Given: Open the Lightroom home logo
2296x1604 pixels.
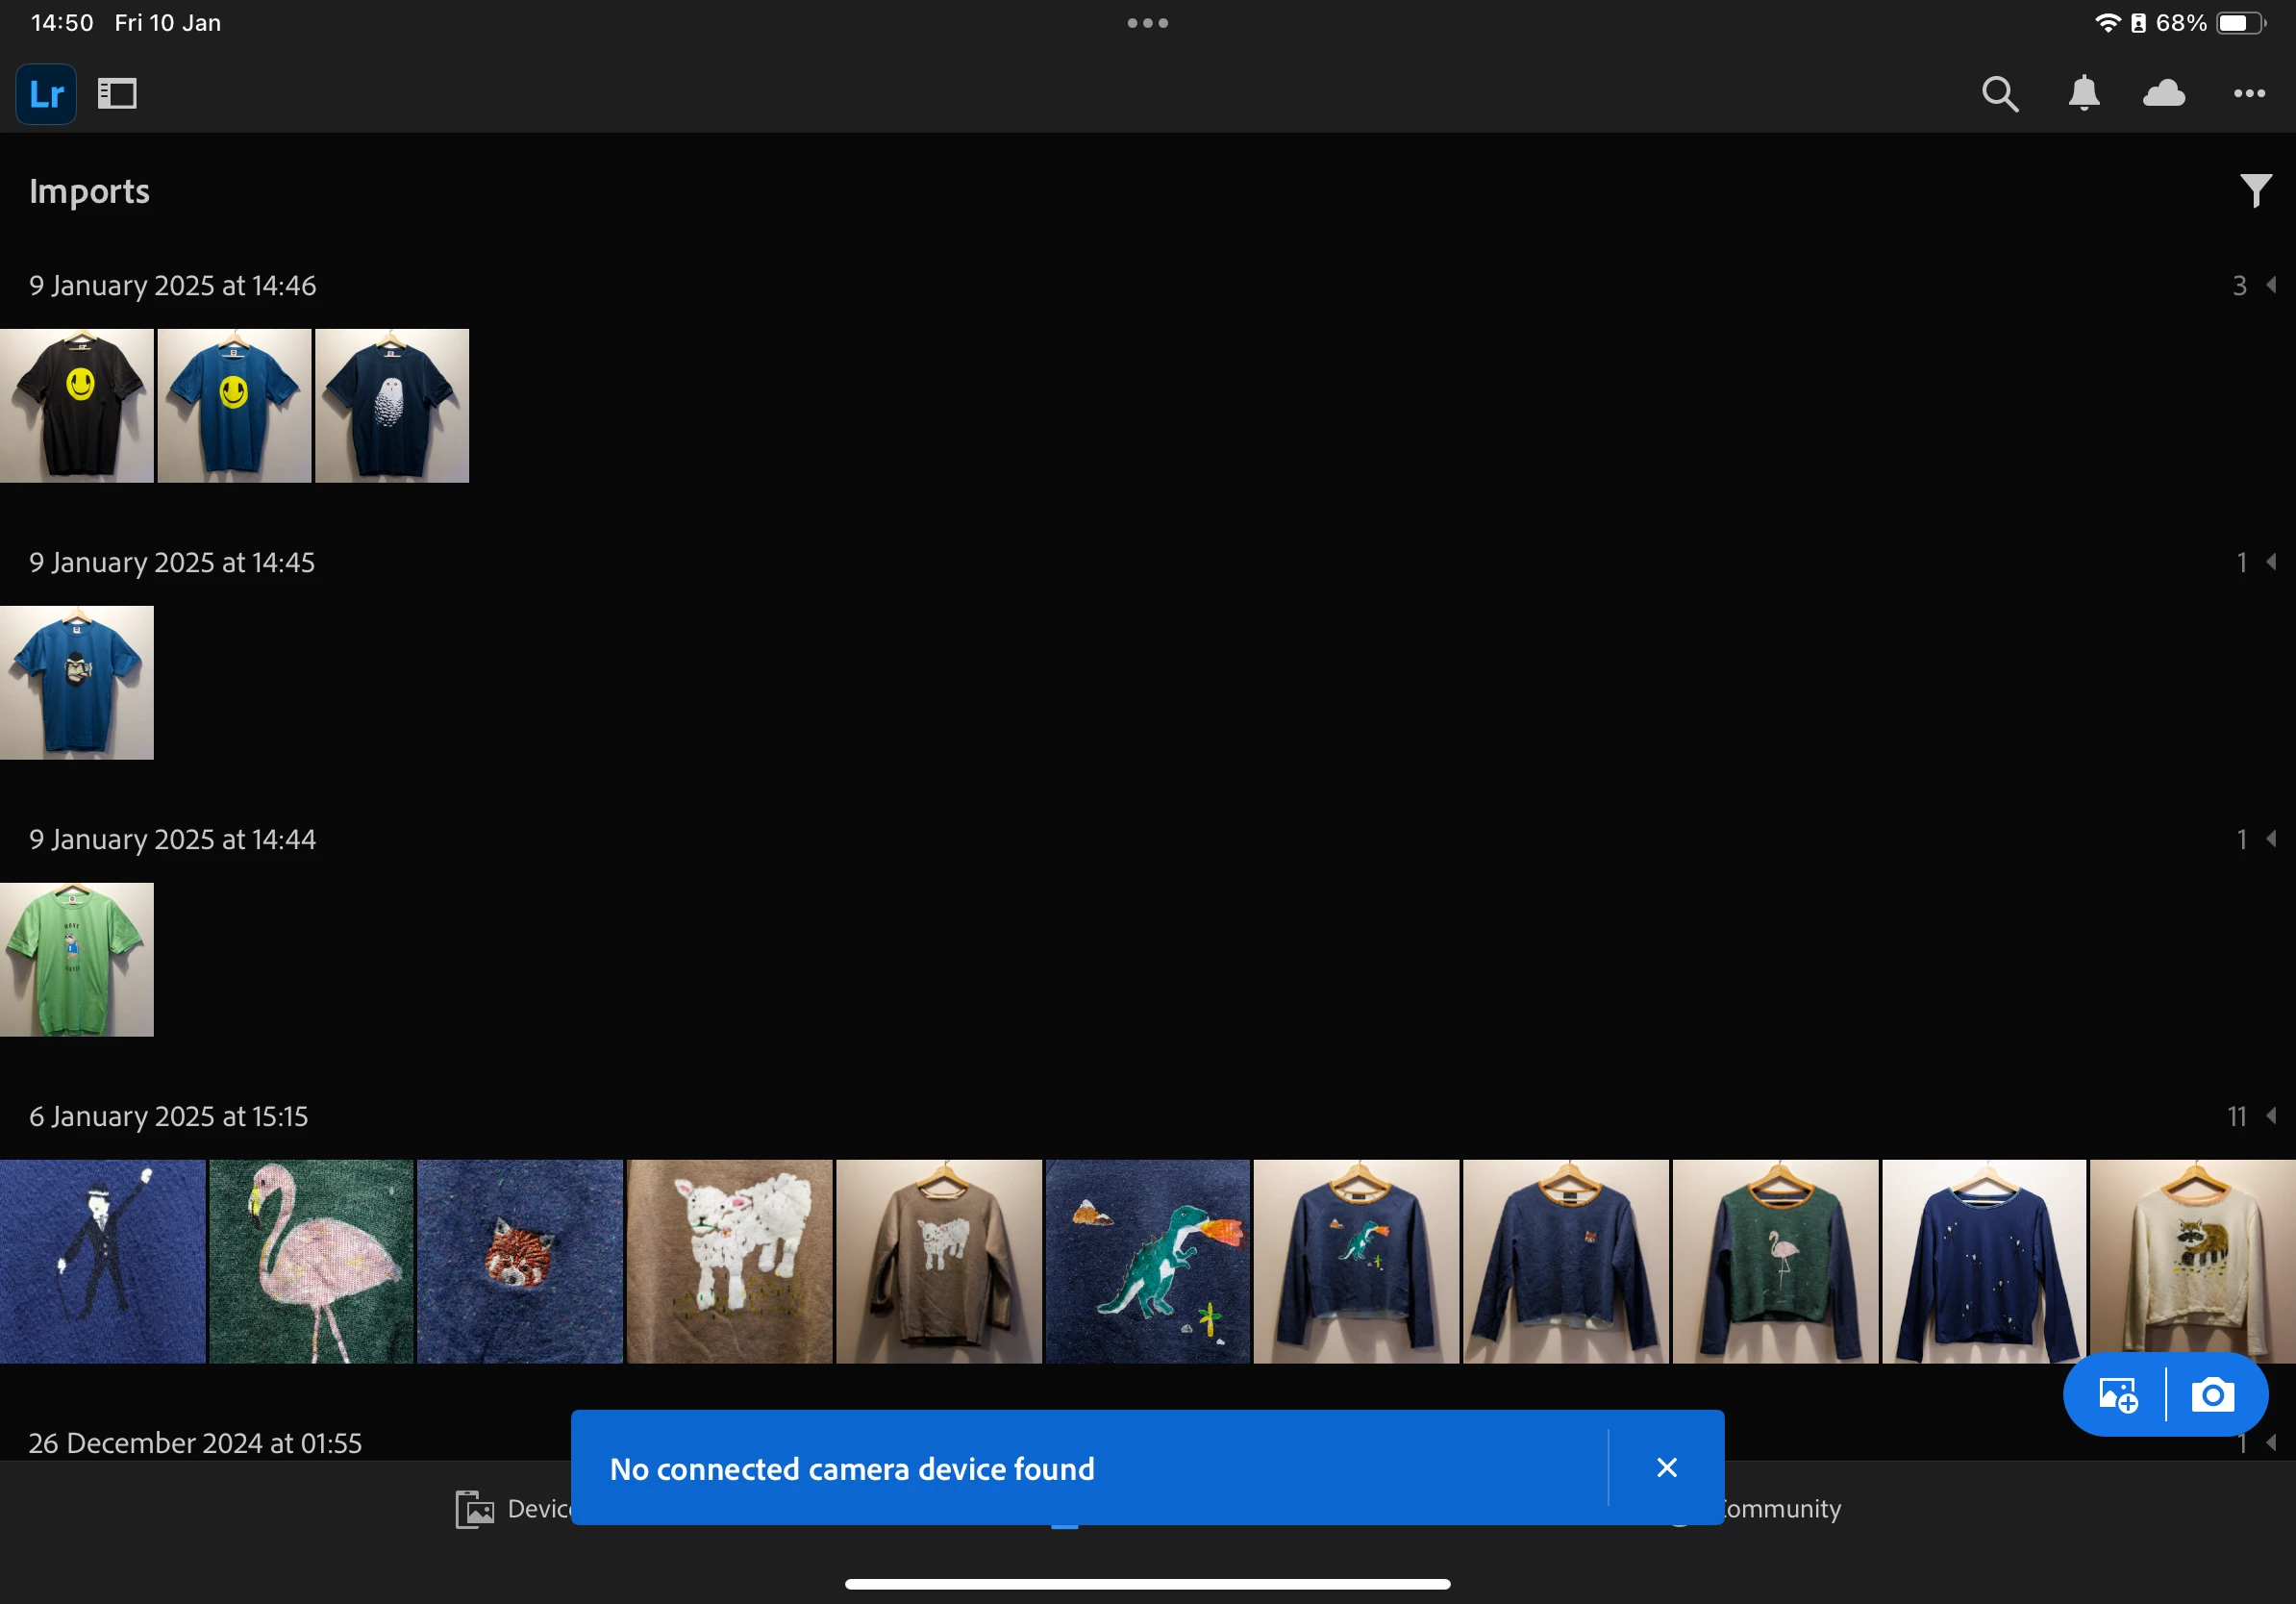Looking at the screenshot, I should 46,94.
